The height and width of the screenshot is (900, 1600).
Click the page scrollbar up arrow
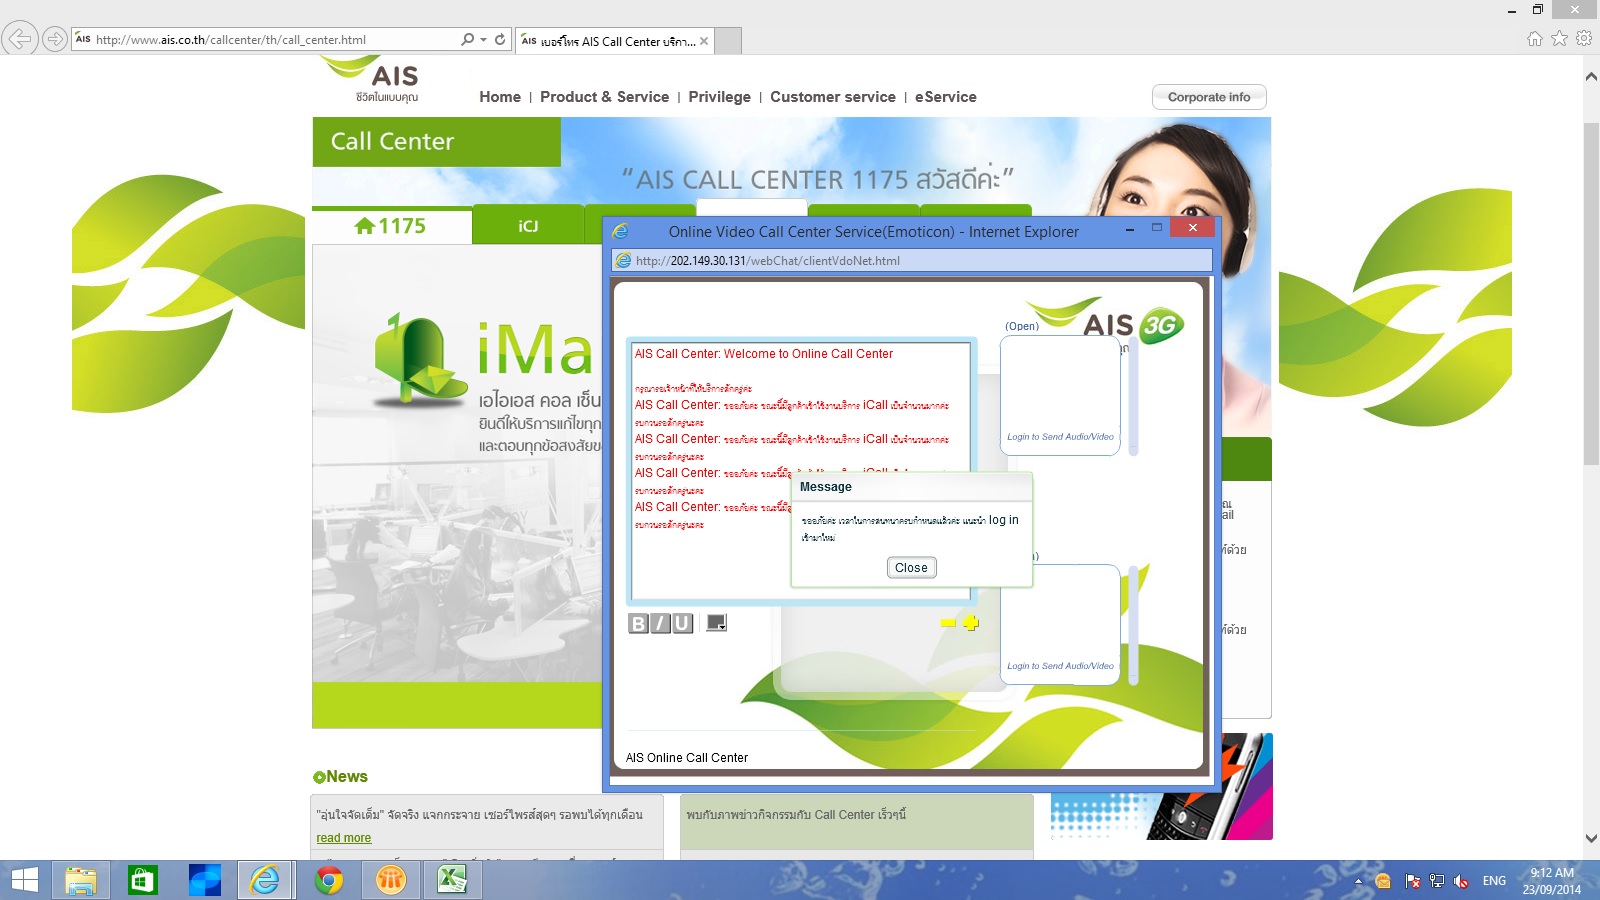coord(1591,77)
